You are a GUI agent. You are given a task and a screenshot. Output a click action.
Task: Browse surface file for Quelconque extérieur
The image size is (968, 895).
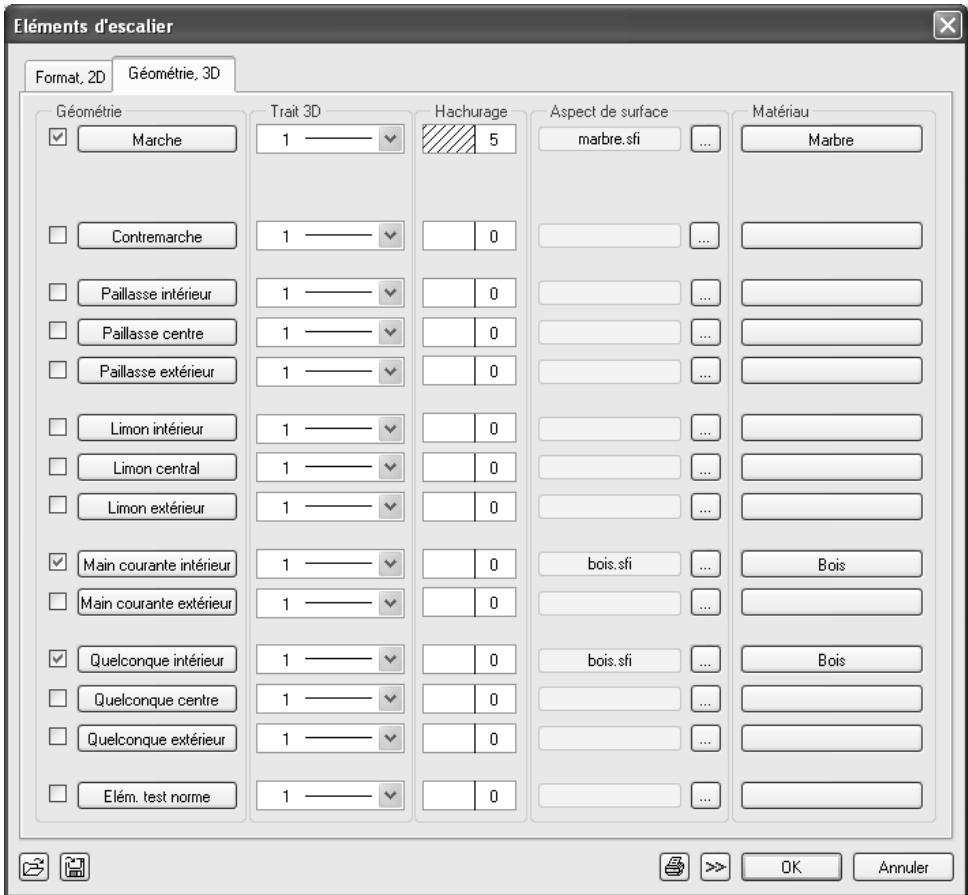(705, 738)
